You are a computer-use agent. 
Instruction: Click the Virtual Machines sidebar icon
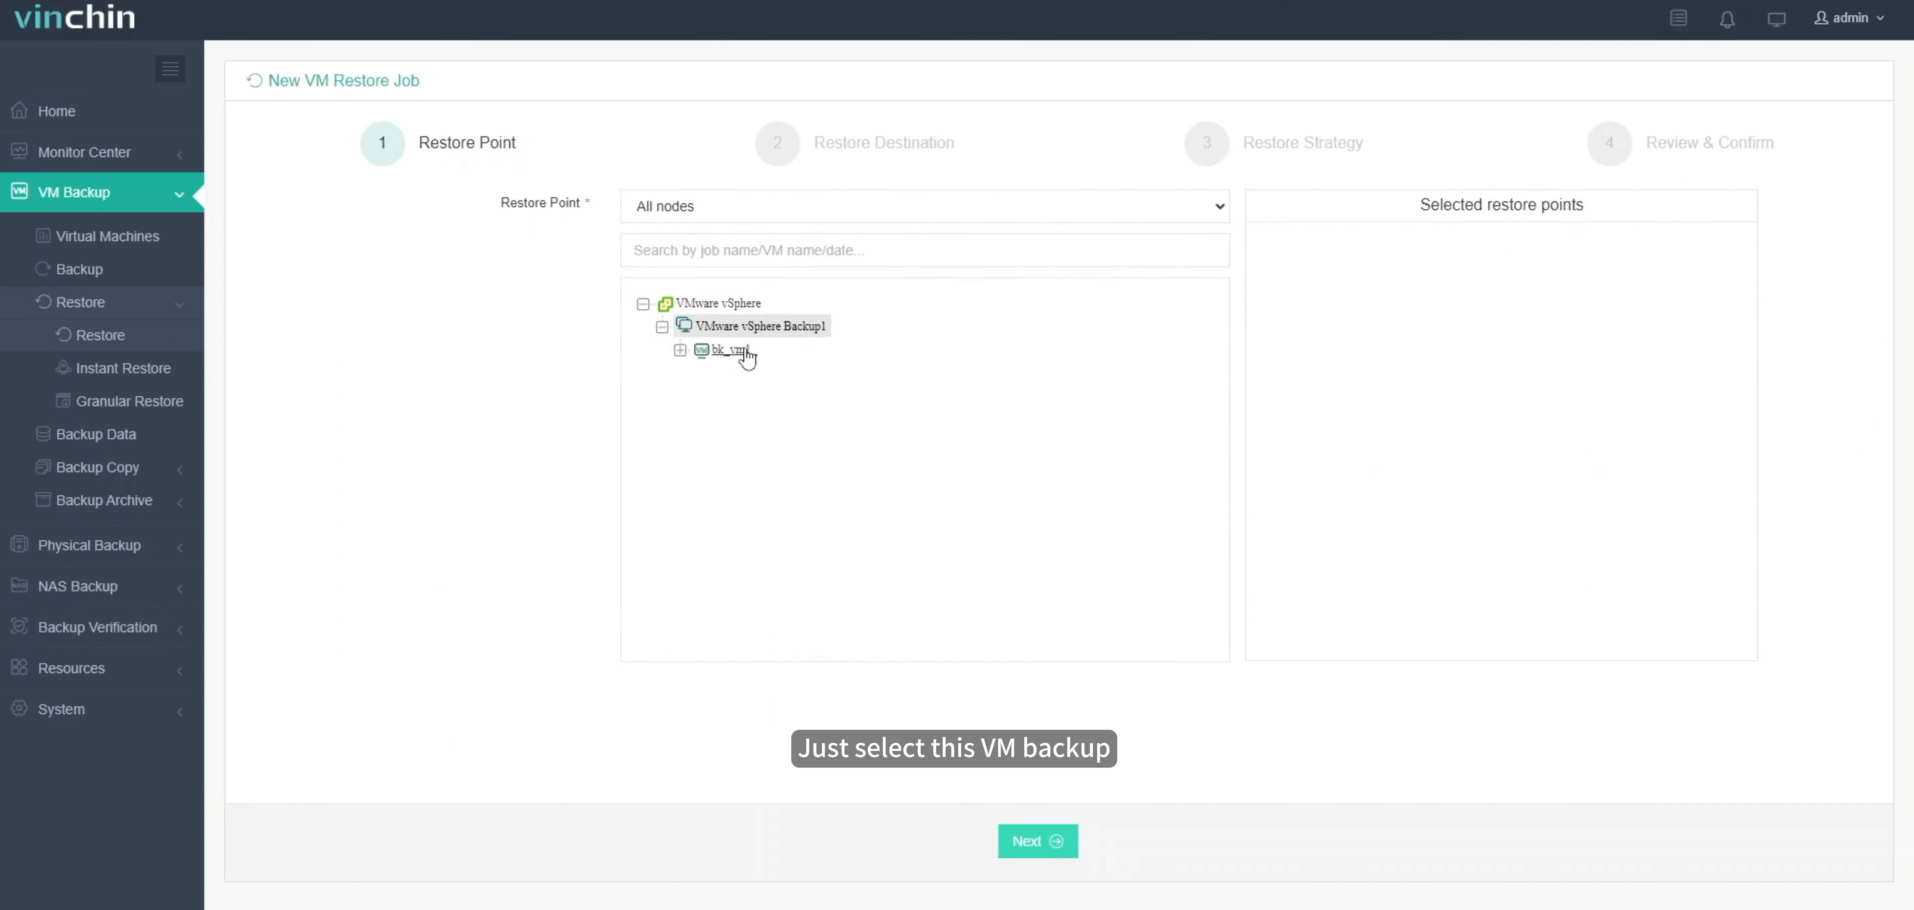point(43,236)
